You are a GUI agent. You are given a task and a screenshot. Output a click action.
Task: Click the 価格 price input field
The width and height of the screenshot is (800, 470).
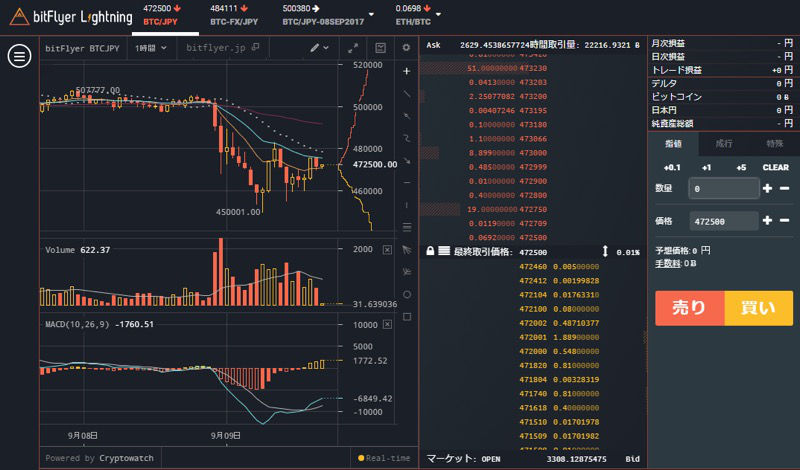723,221
